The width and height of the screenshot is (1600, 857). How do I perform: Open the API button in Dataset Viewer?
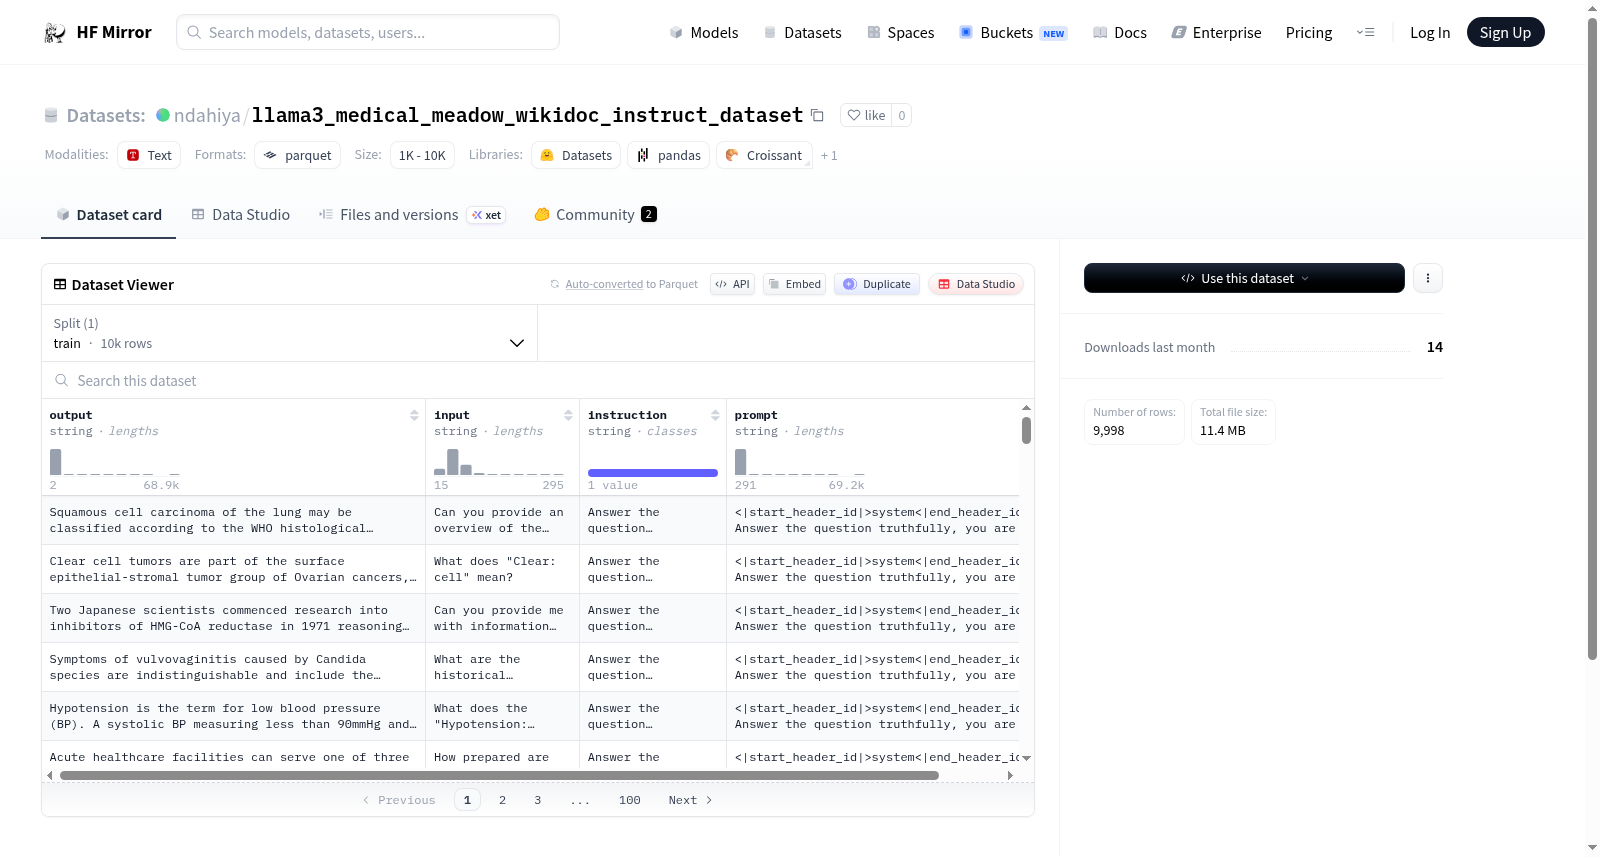[732, 284]
